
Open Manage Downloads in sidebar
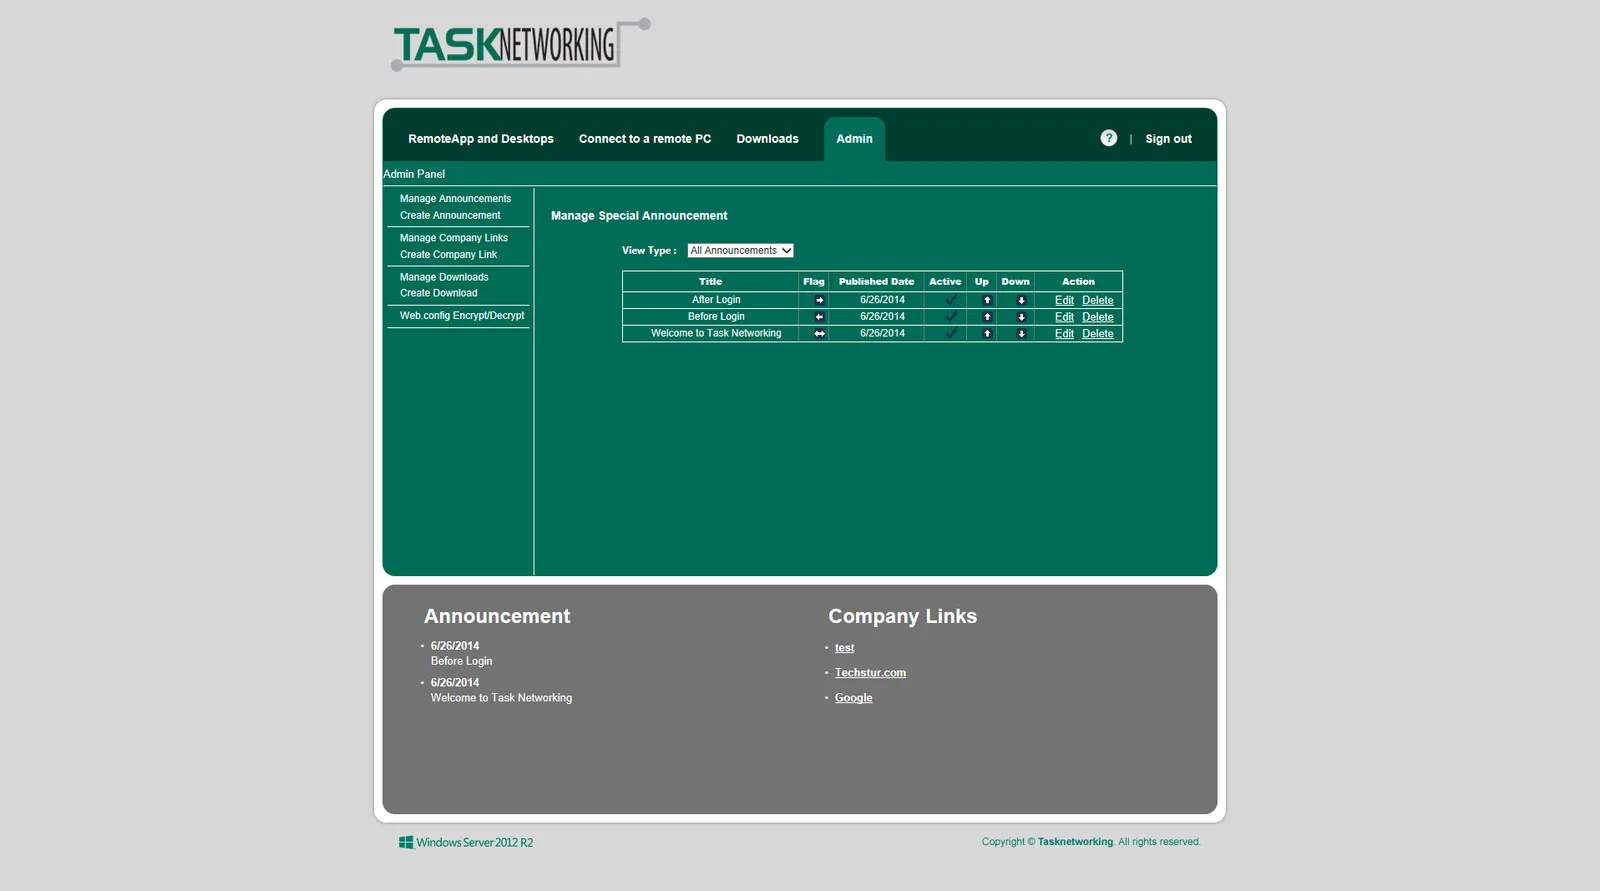click(444, 277)
